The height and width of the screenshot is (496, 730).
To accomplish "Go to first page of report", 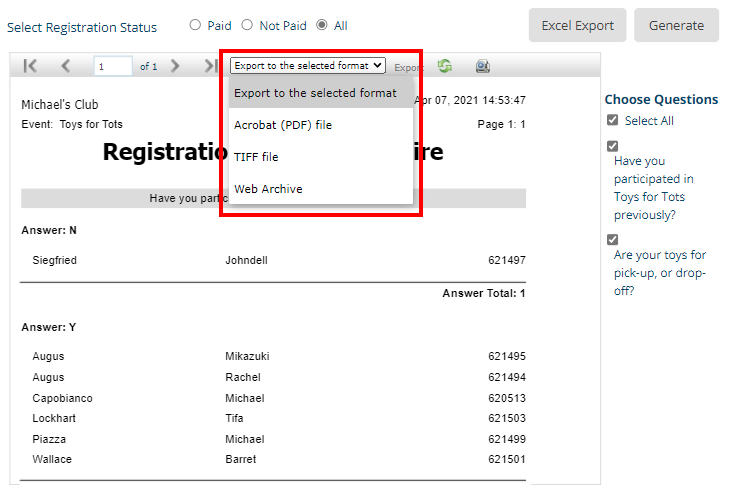I will [x=30, y=66].
